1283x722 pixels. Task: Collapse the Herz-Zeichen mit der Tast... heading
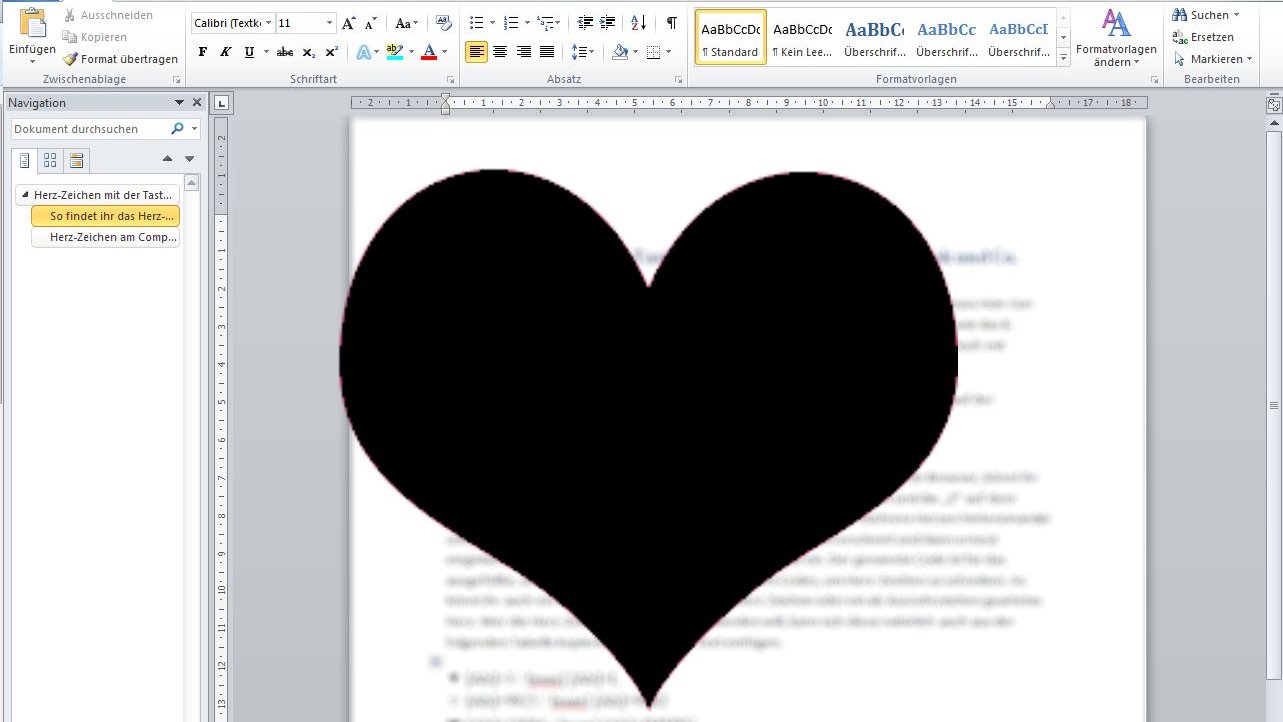(25, 195)
